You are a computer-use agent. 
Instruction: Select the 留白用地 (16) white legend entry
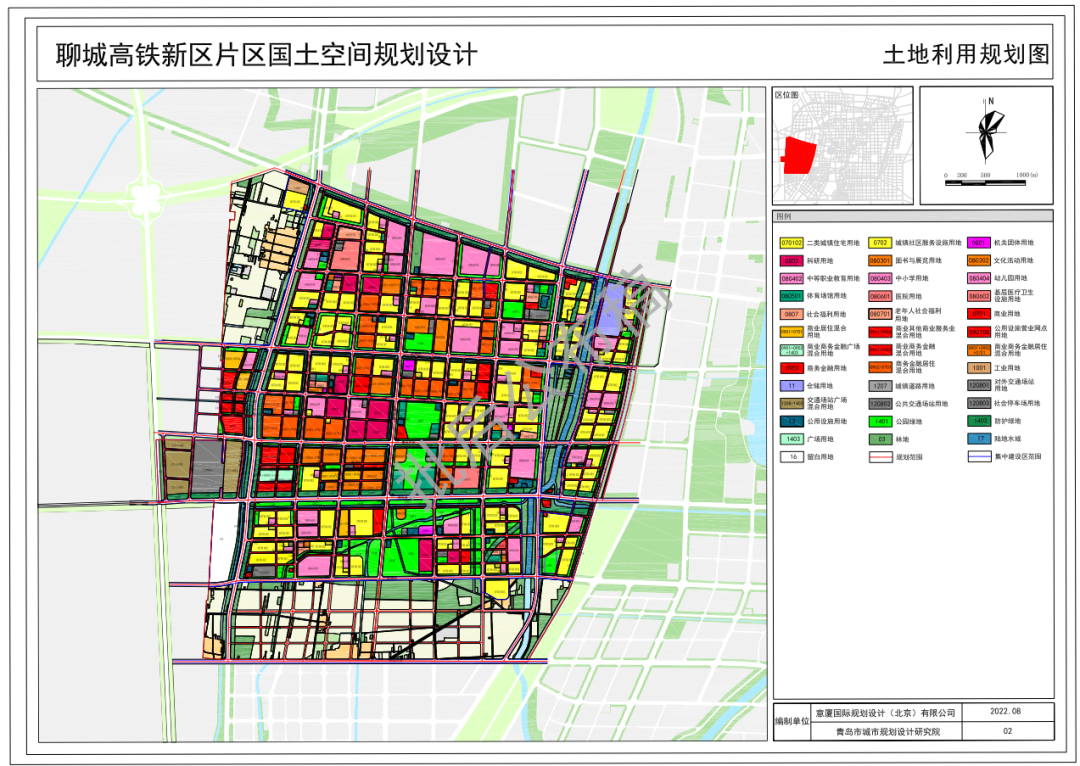[x=791, y=456]
